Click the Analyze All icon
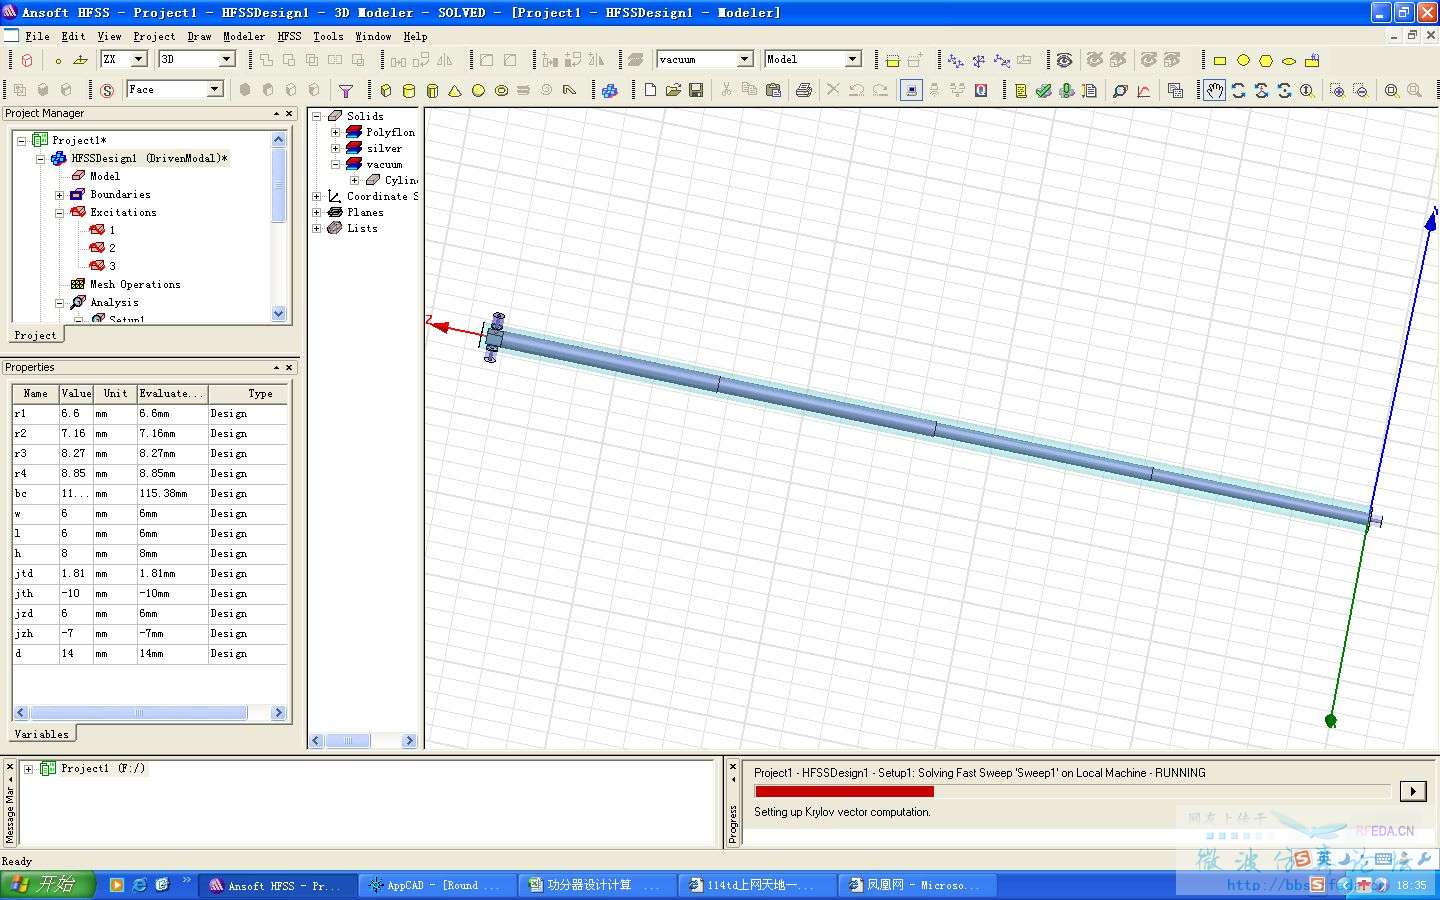The height and width of the screenshot is (900, 1440). pyautogui.click(x=1067, y=90)
